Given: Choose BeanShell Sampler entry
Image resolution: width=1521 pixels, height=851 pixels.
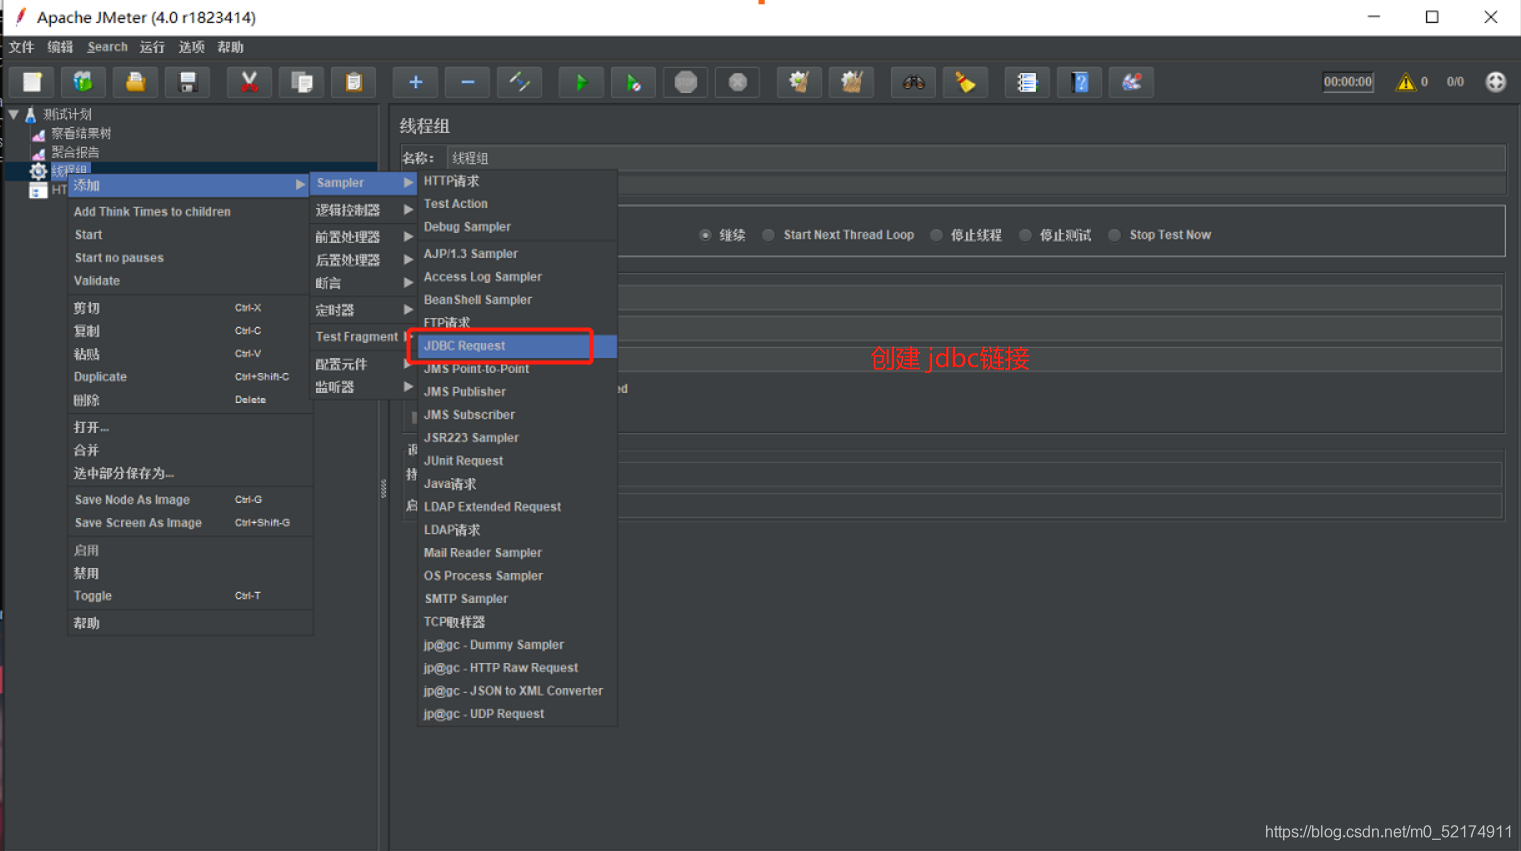Looking at the screenshot, I should pos(517,300).
